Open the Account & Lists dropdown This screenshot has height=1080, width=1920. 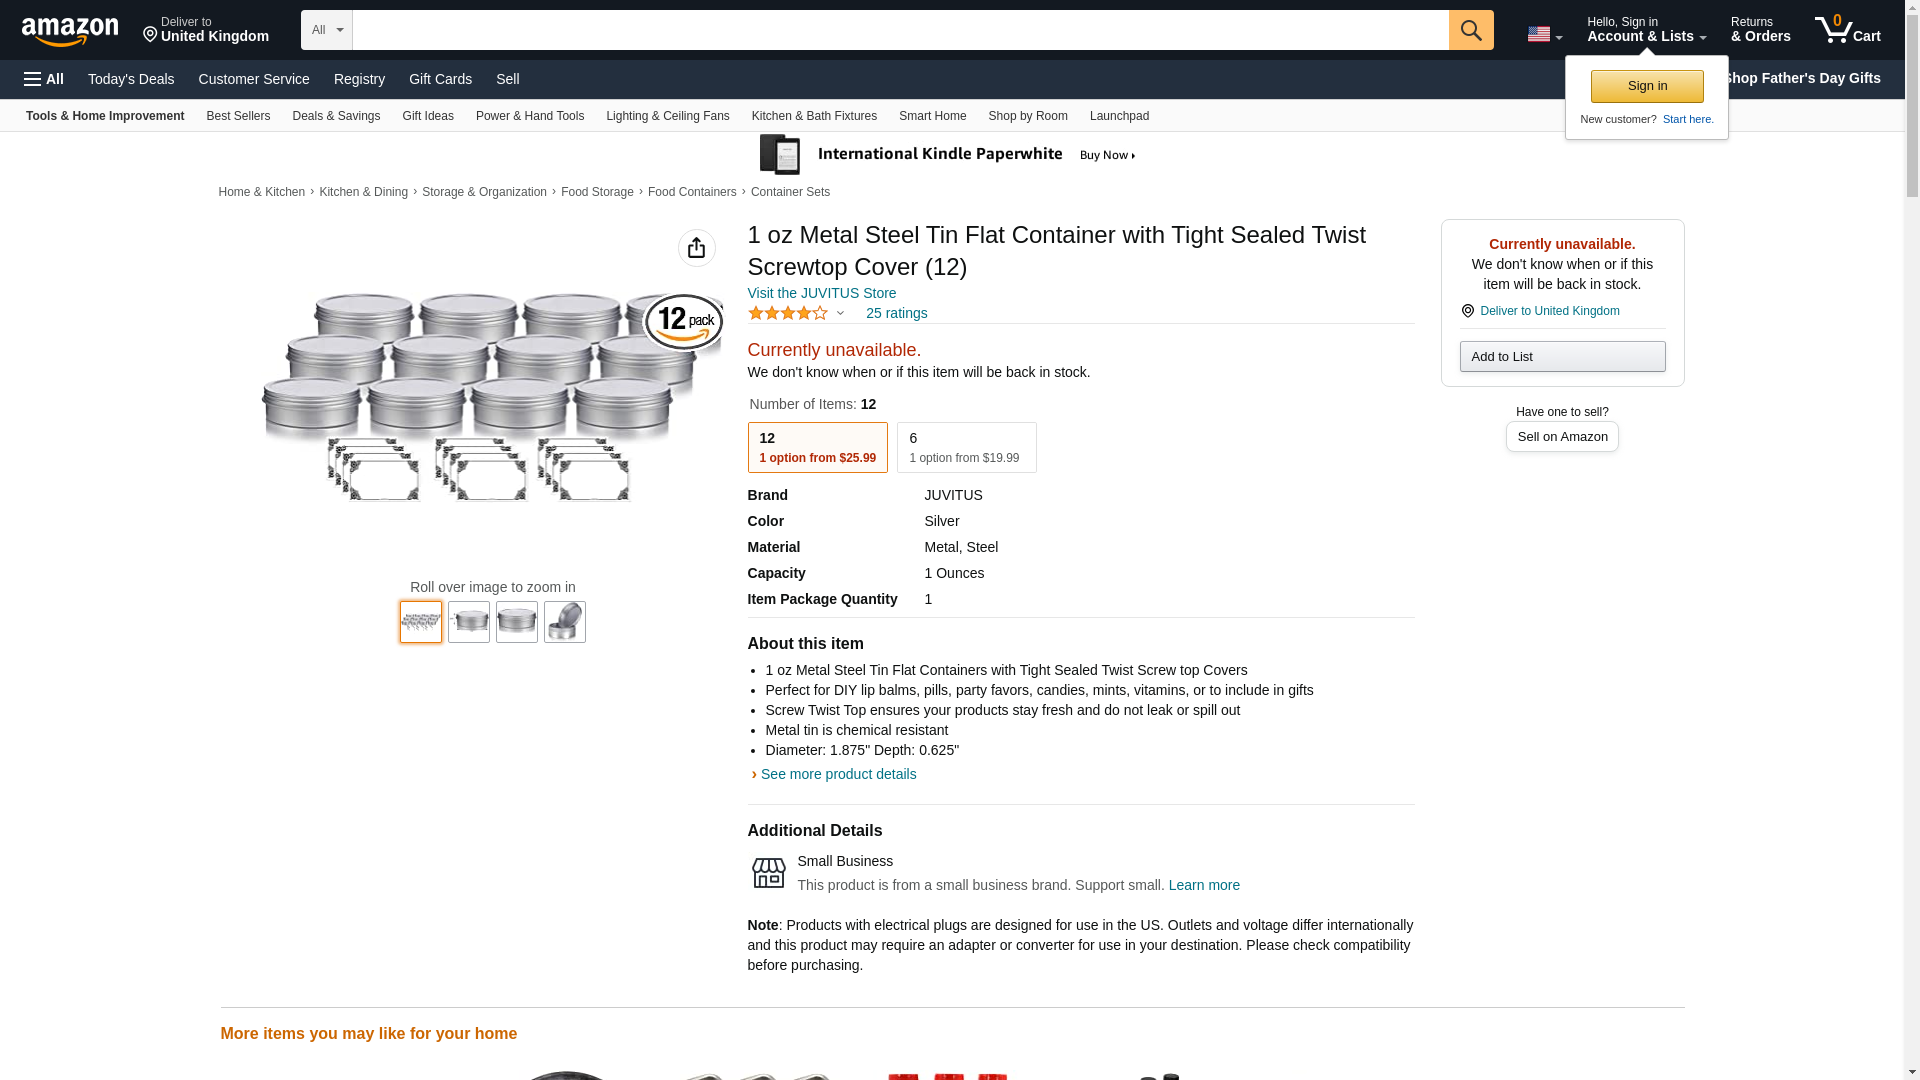(1646, 30)
